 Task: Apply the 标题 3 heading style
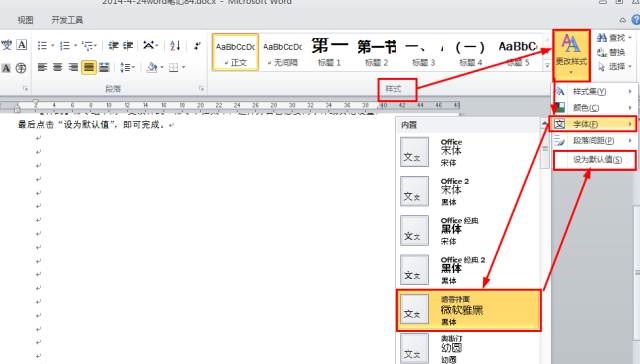point(423,53)
